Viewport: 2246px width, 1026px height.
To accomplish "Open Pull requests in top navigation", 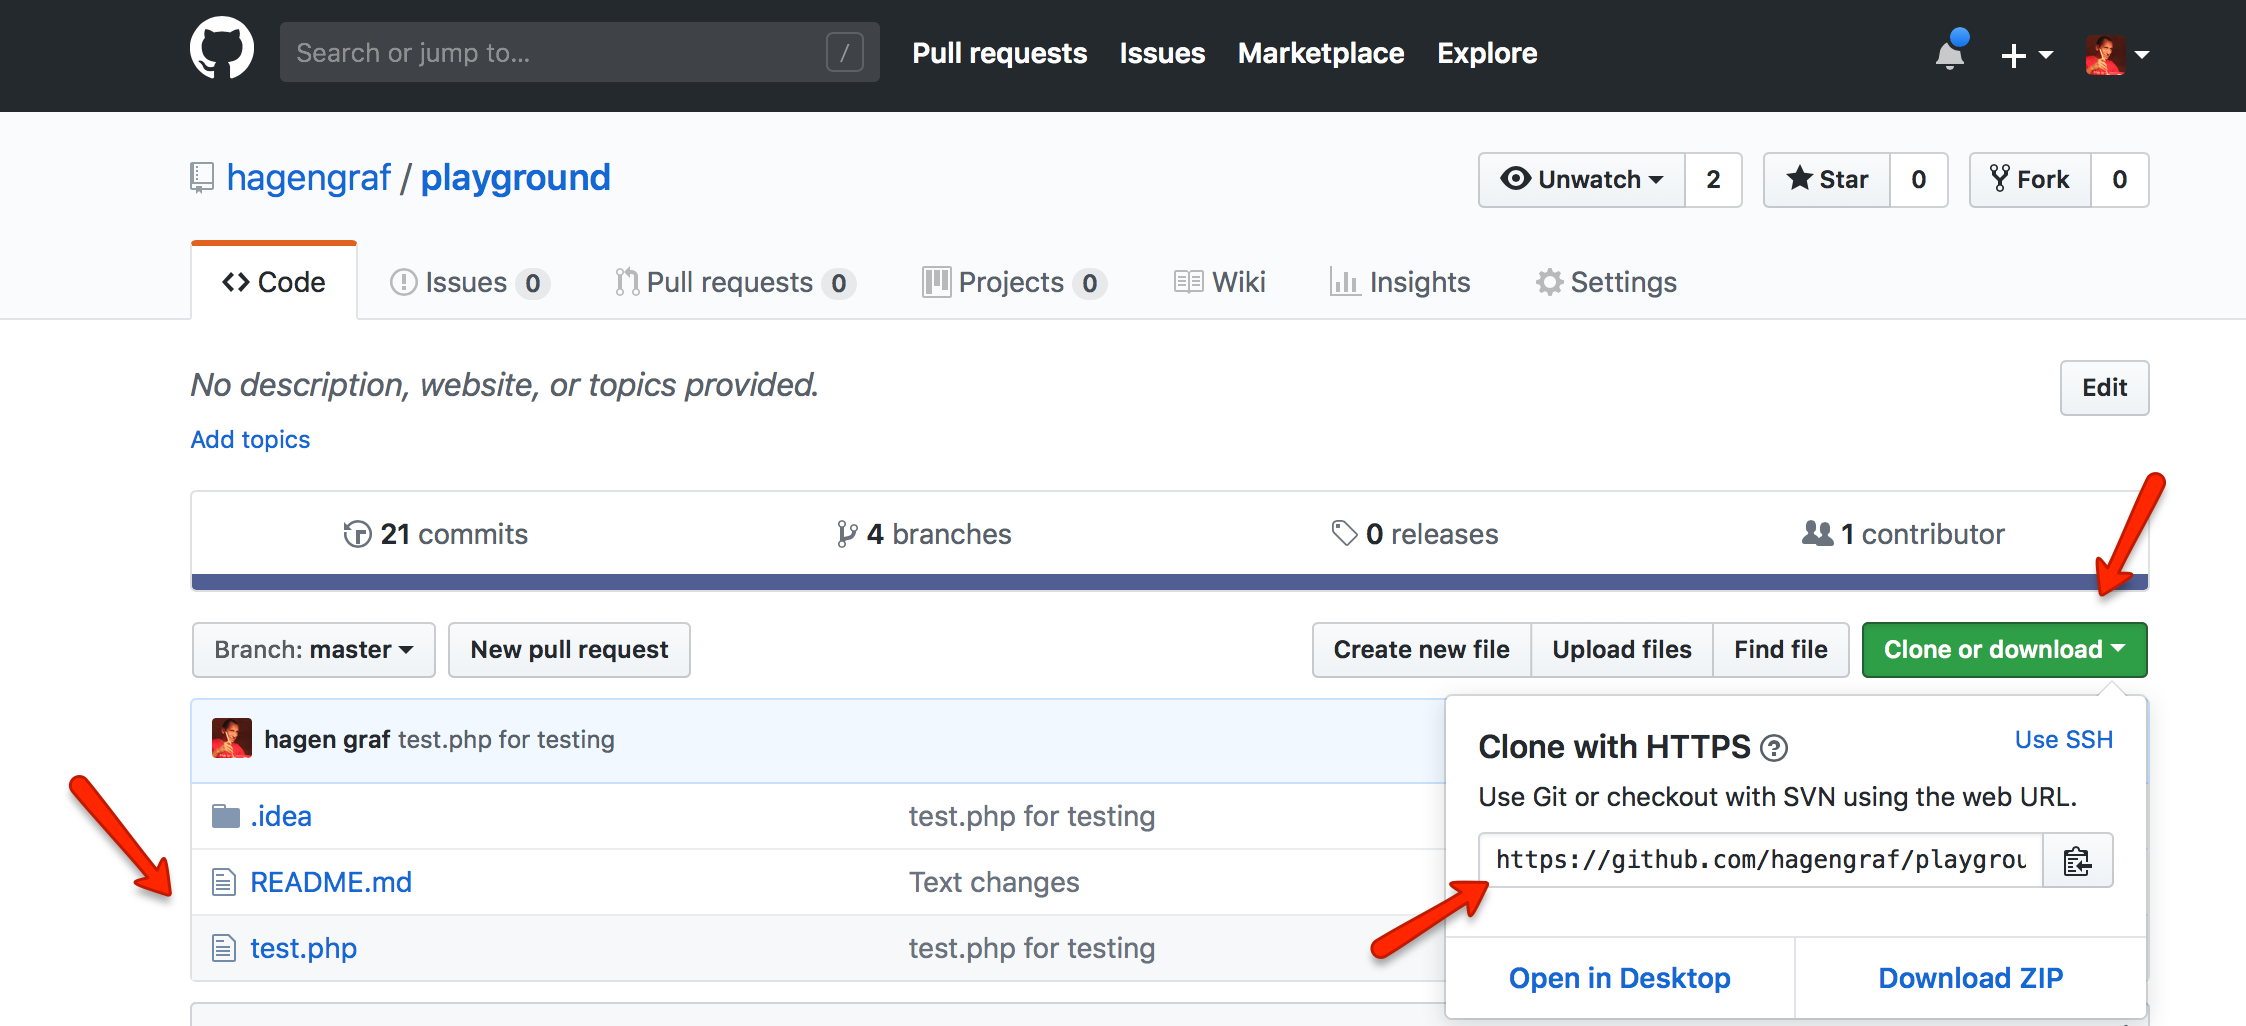I will point(999,53).
